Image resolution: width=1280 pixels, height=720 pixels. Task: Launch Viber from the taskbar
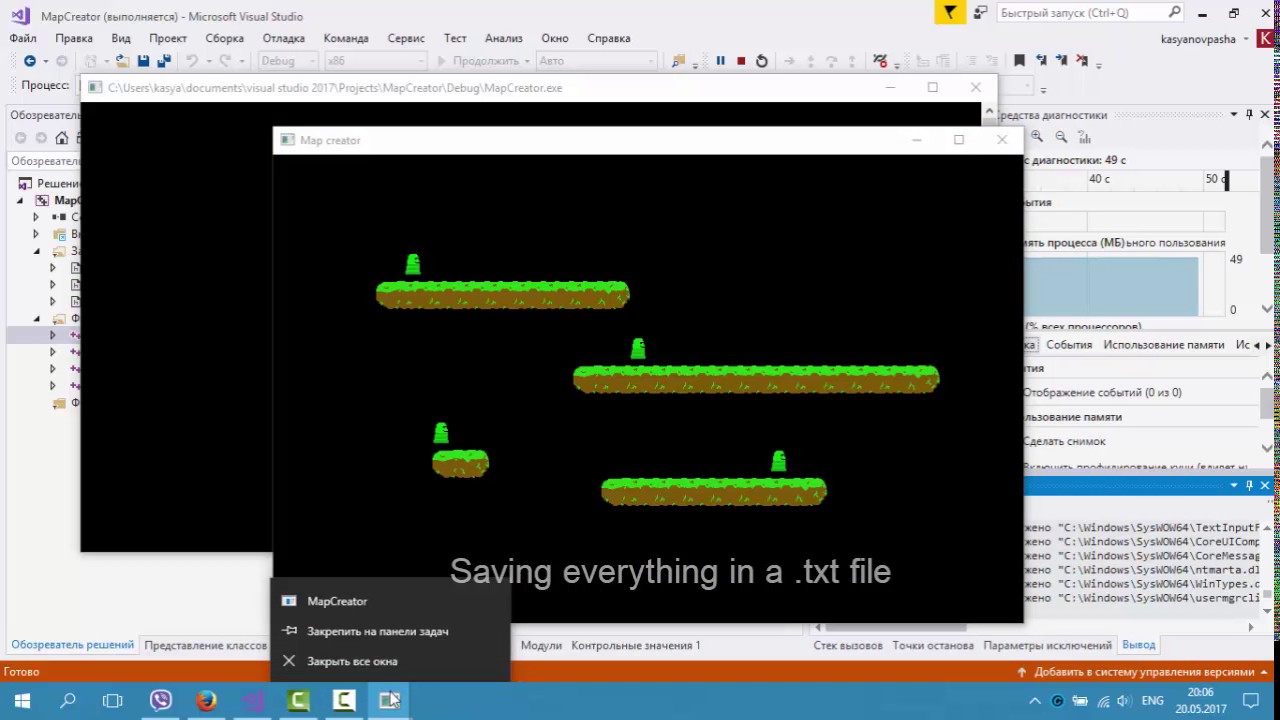click(160, 700)
